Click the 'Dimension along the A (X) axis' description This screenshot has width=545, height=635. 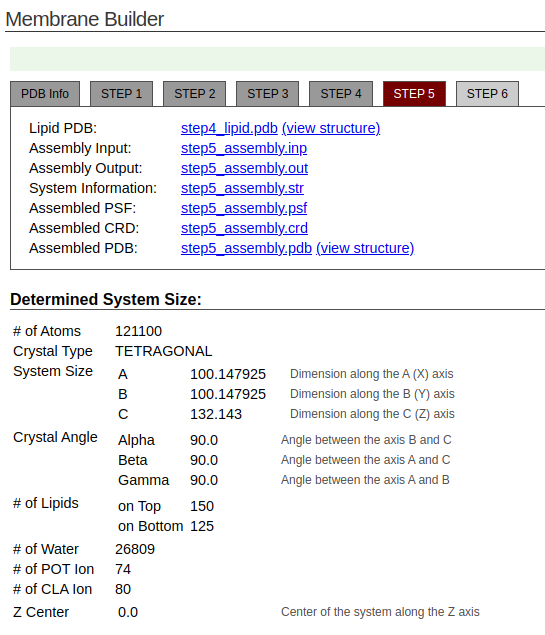coord(372,374)
